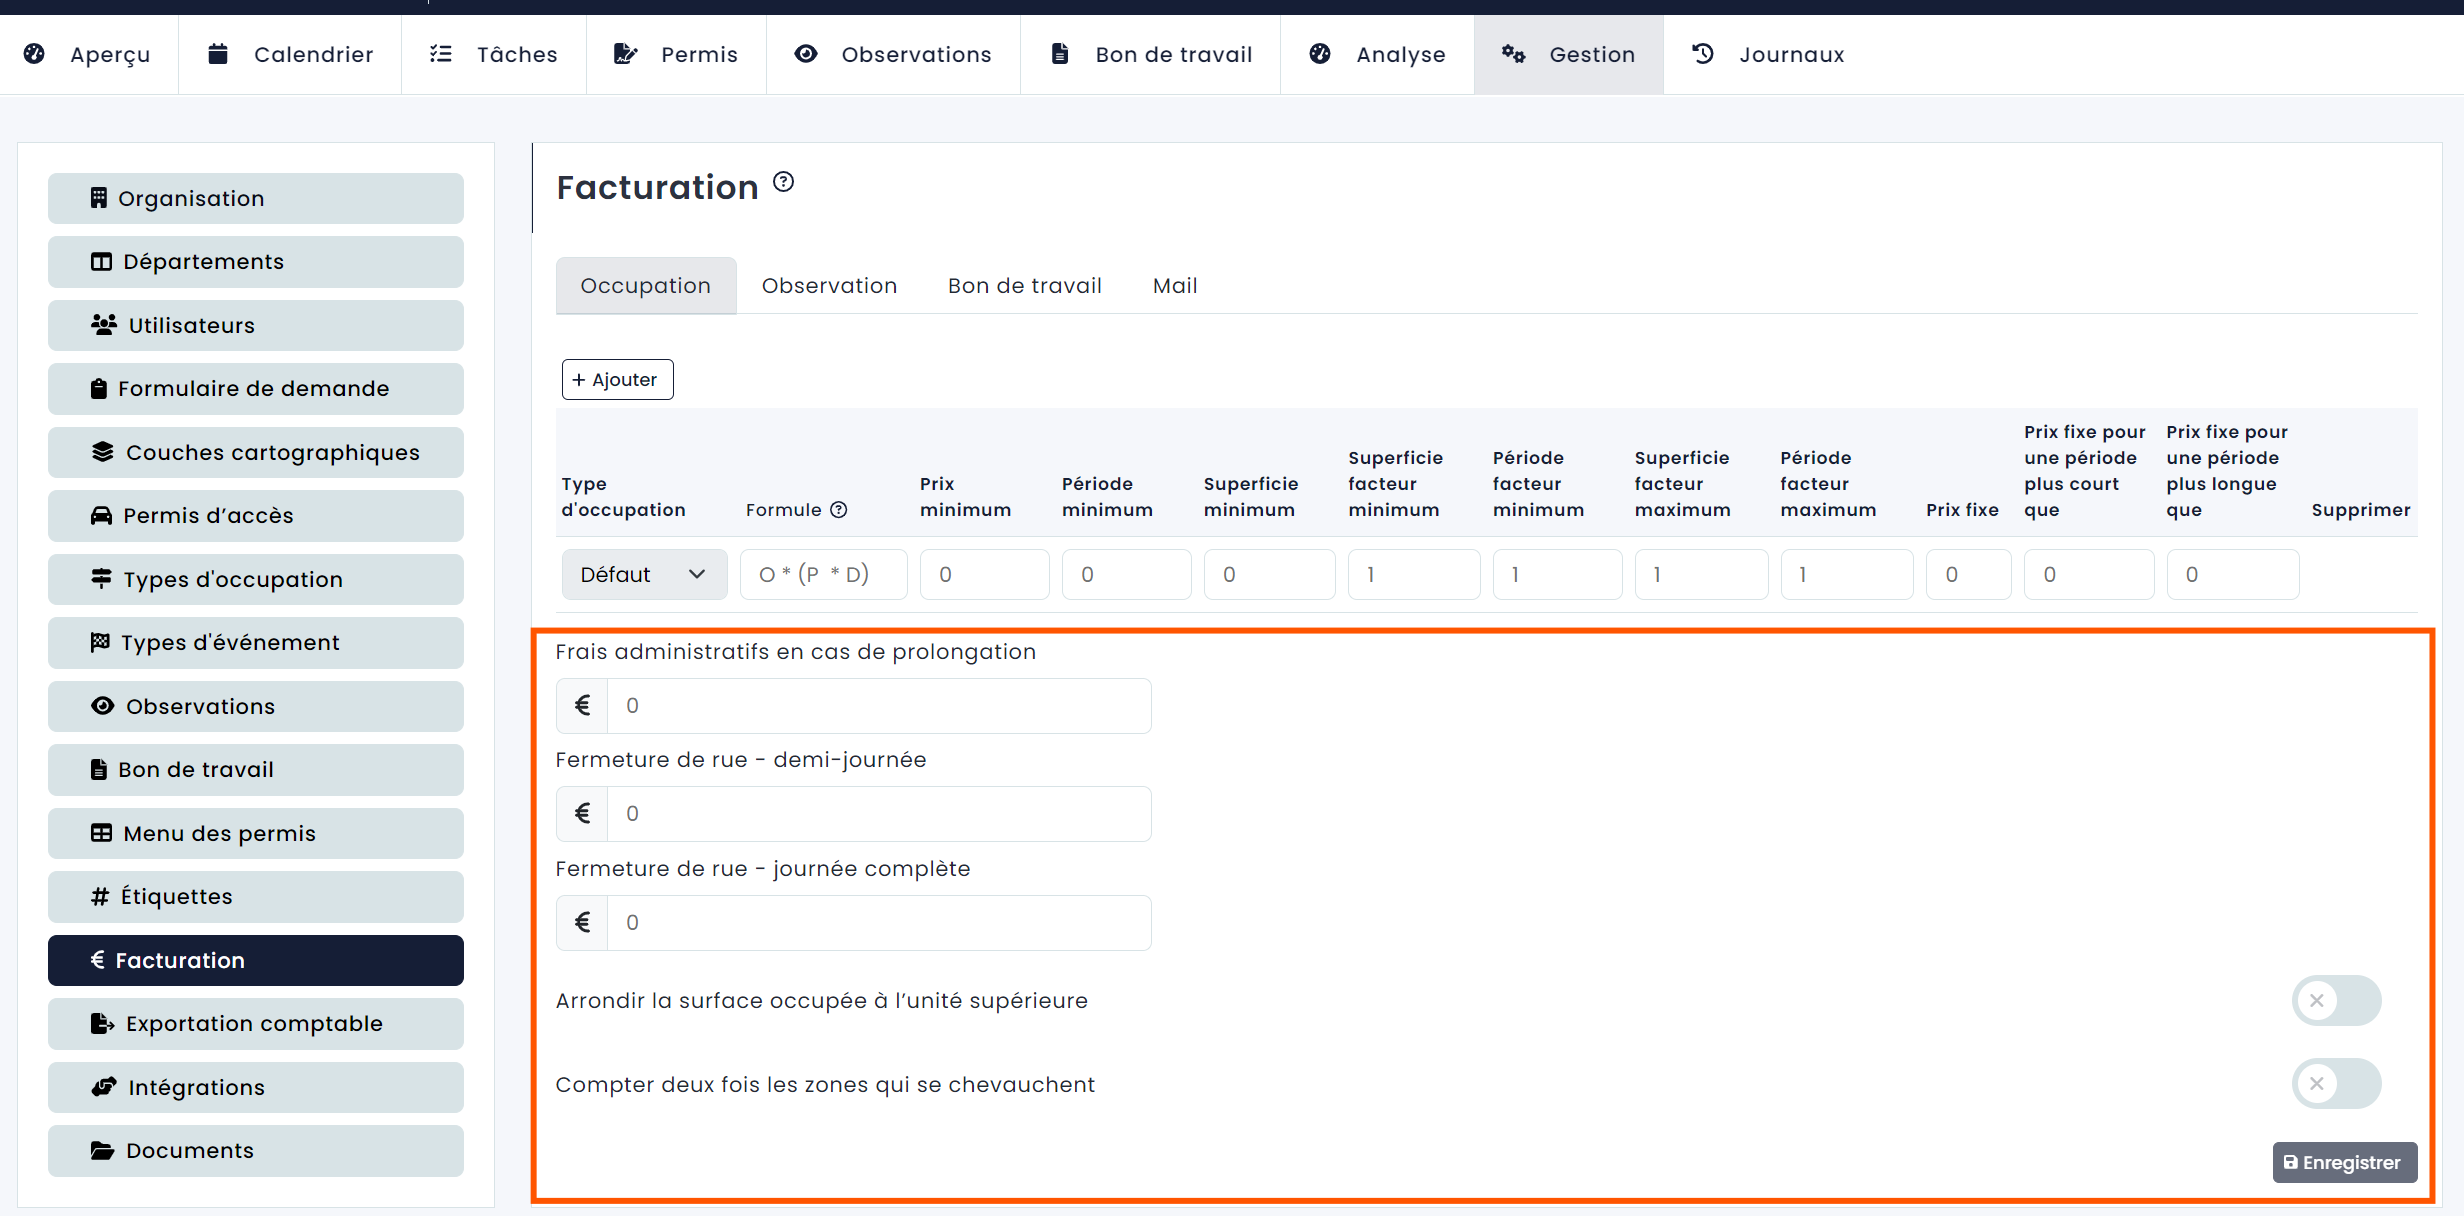
Task: Click the eye icon next to Observations top nav
Action: (806, 54)
